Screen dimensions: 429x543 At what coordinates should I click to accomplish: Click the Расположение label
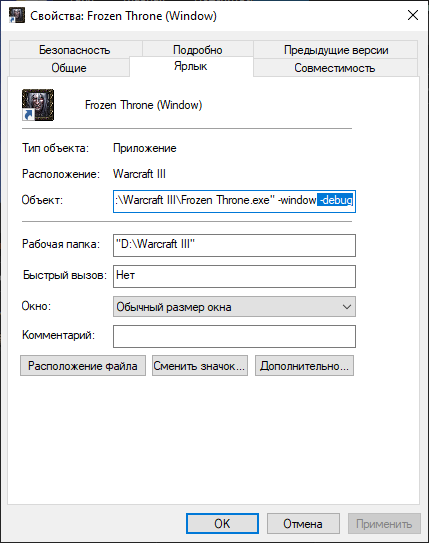(61, 174)
